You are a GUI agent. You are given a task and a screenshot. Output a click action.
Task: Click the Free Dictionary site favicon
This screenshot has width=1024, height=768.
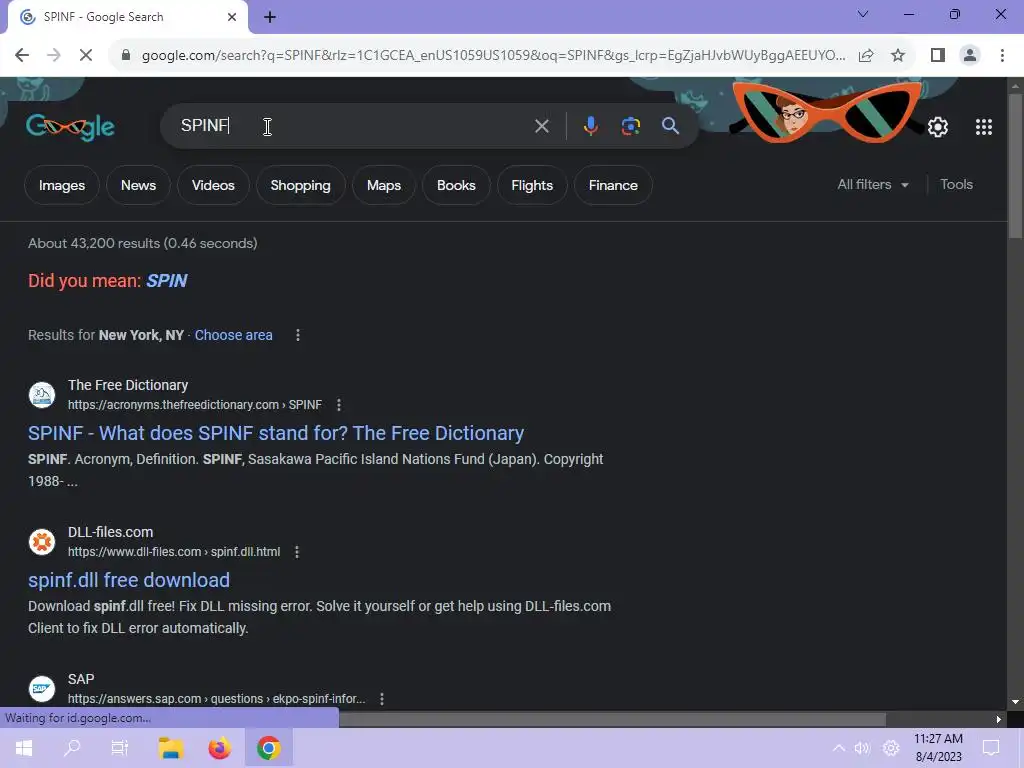[42, 394]
